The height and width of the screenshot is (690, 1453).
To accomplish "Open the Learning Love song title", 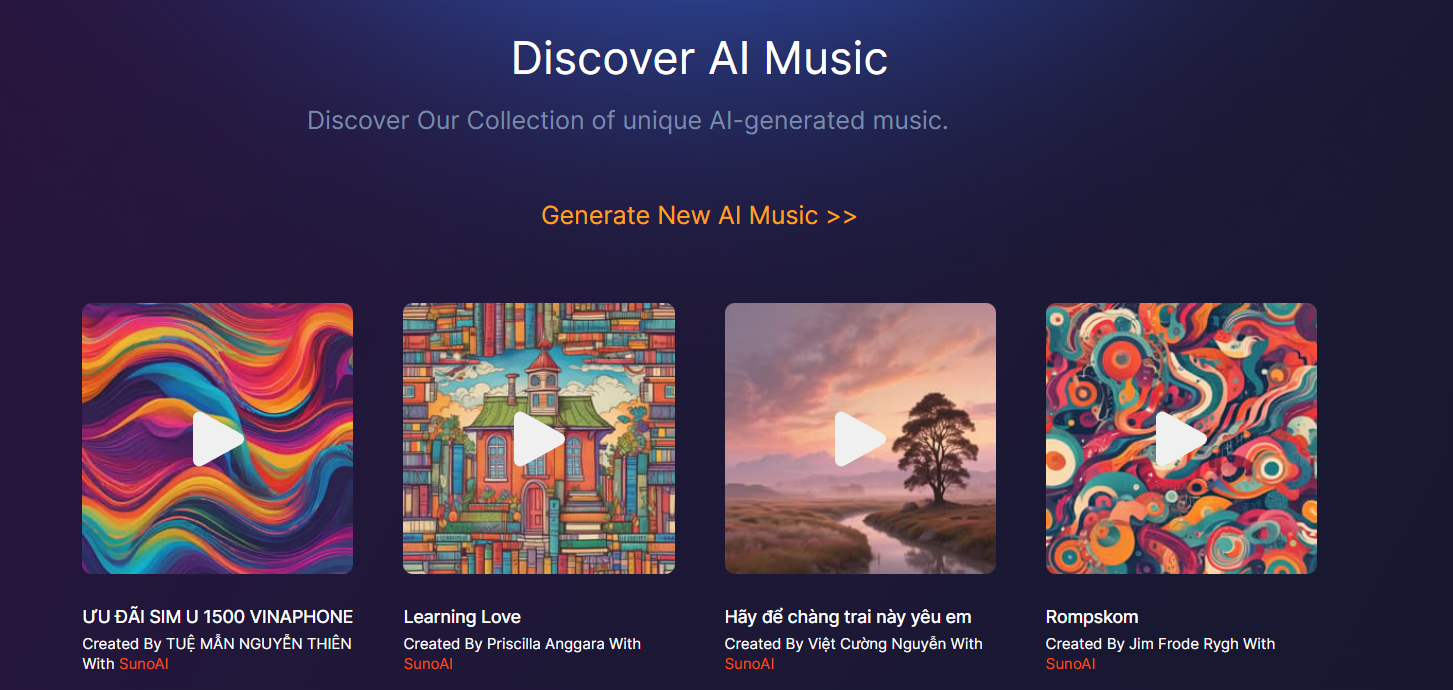I will pos(462,617).
